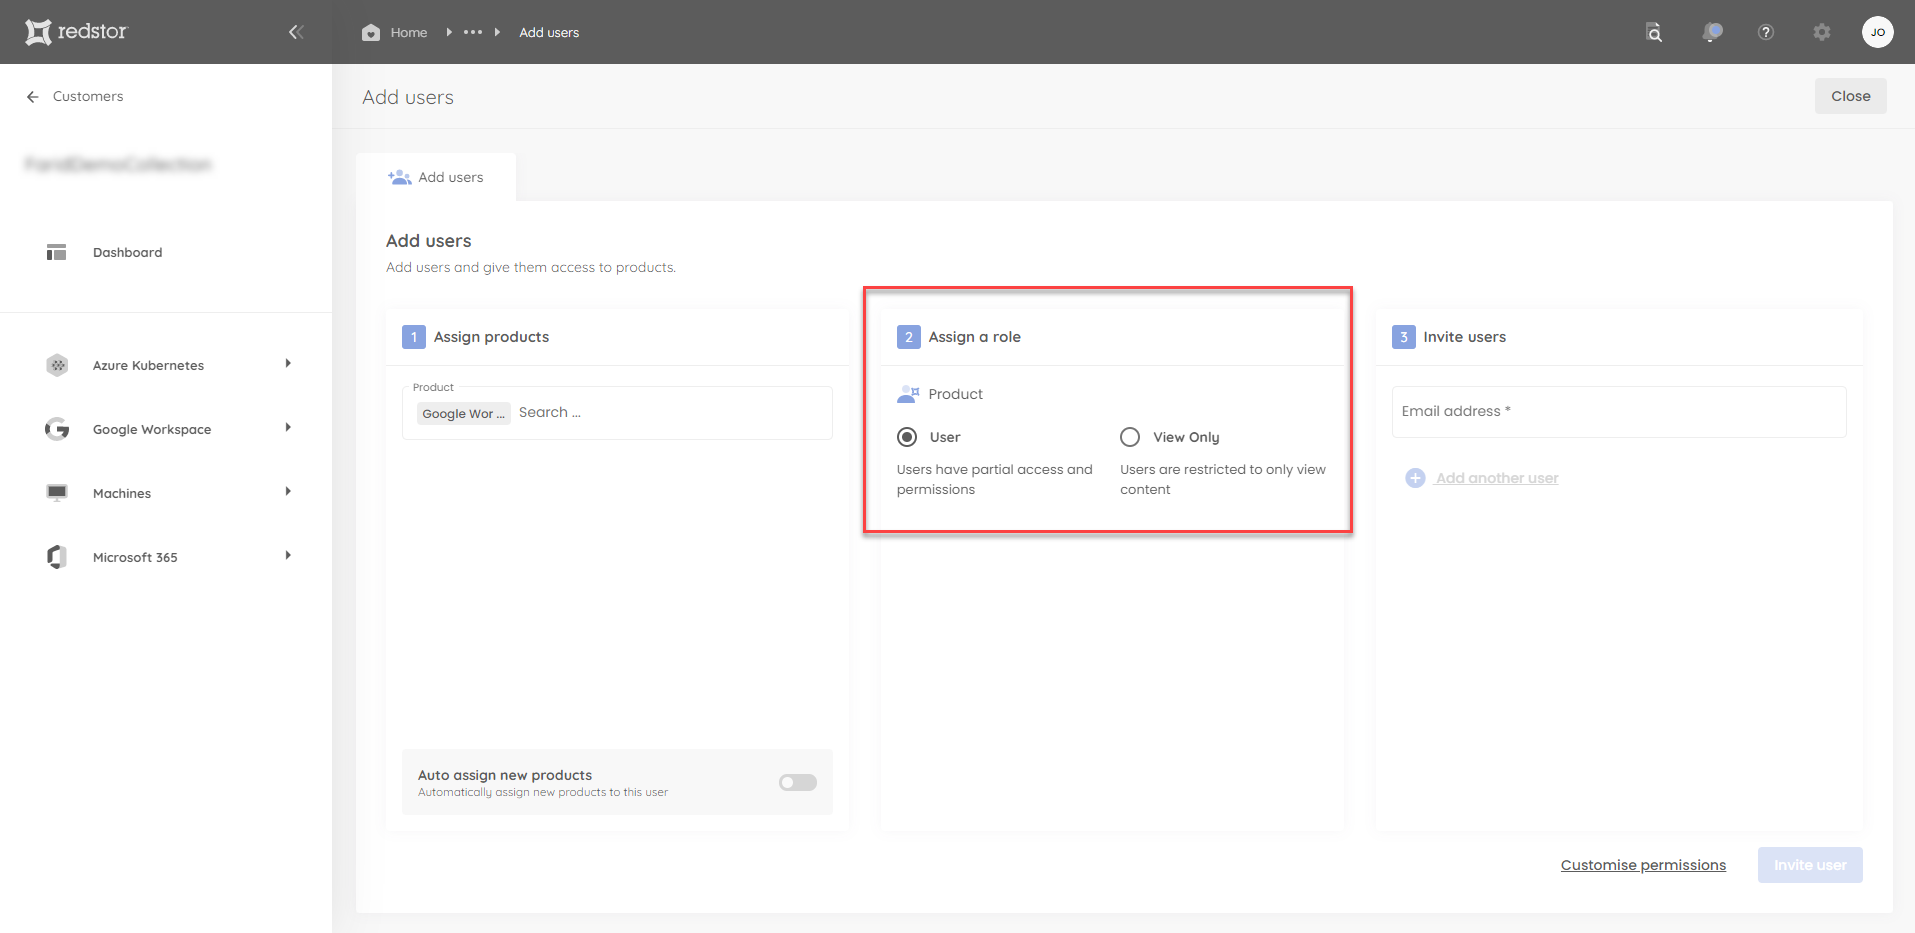This screenshot has width=1915, height=933.
Task: Open the JO user avatar menu
Action: (x=1878, y=32)
